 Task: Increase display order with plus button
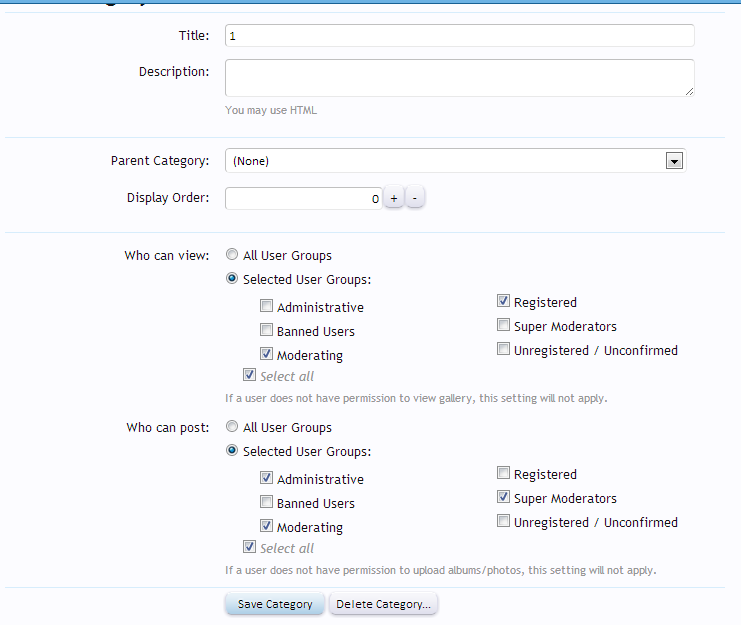click(x=394, y=199)
